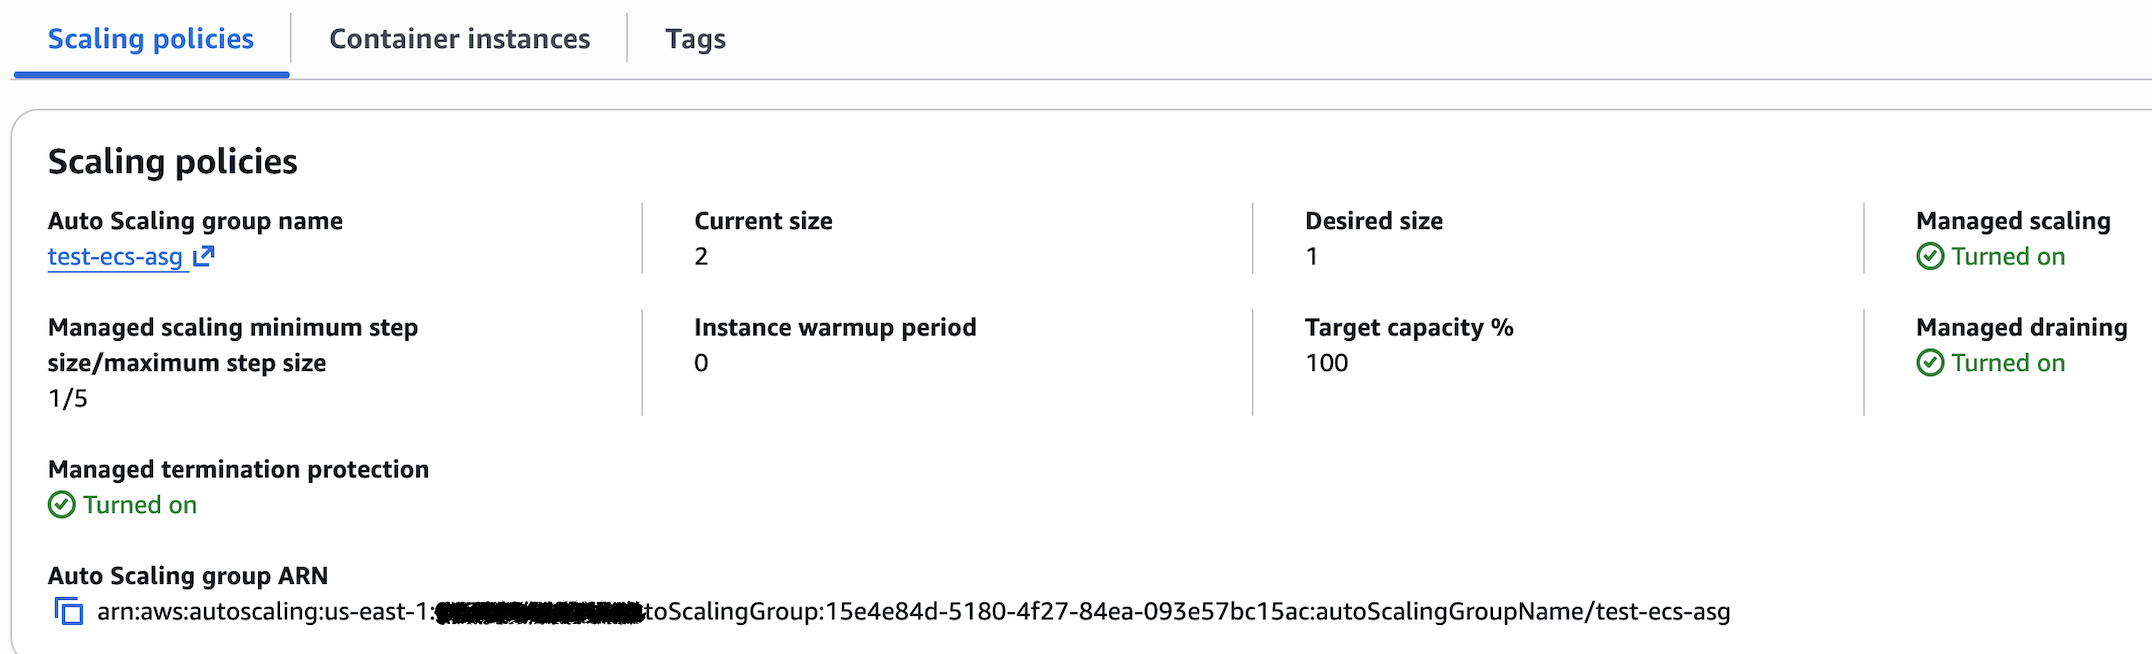Click the Managed draining green check icon
This screenshot has width=2152, height=654.
click(1930, 363)
